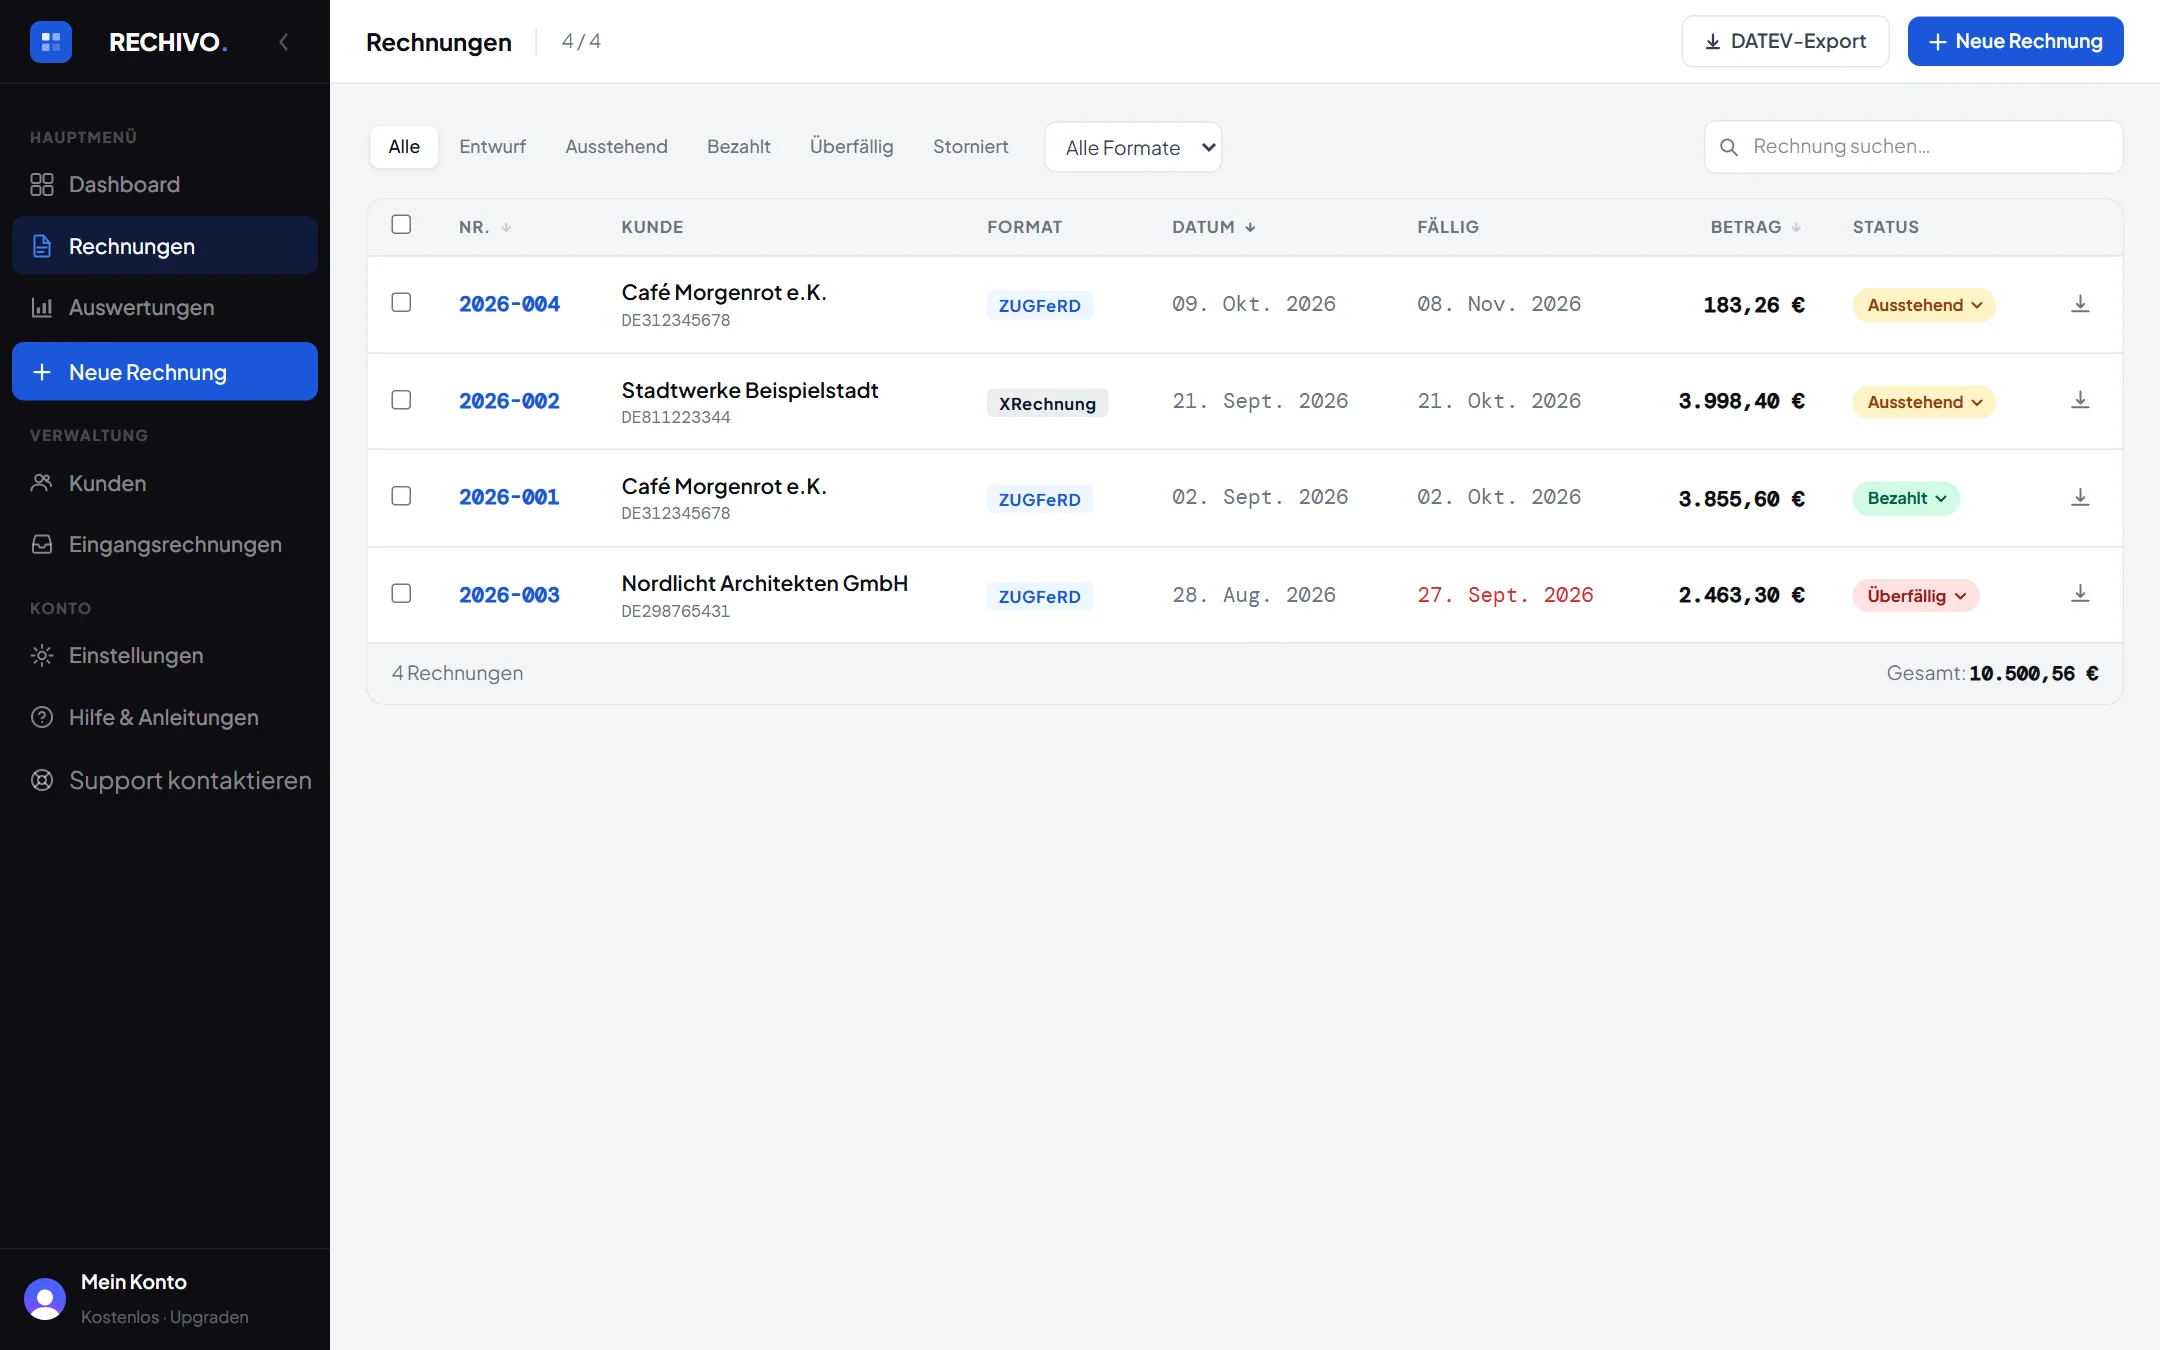Screen dimensions: 2160x1350
Task: Open Hilfe & Anleitungen
Action: (165, 718)
